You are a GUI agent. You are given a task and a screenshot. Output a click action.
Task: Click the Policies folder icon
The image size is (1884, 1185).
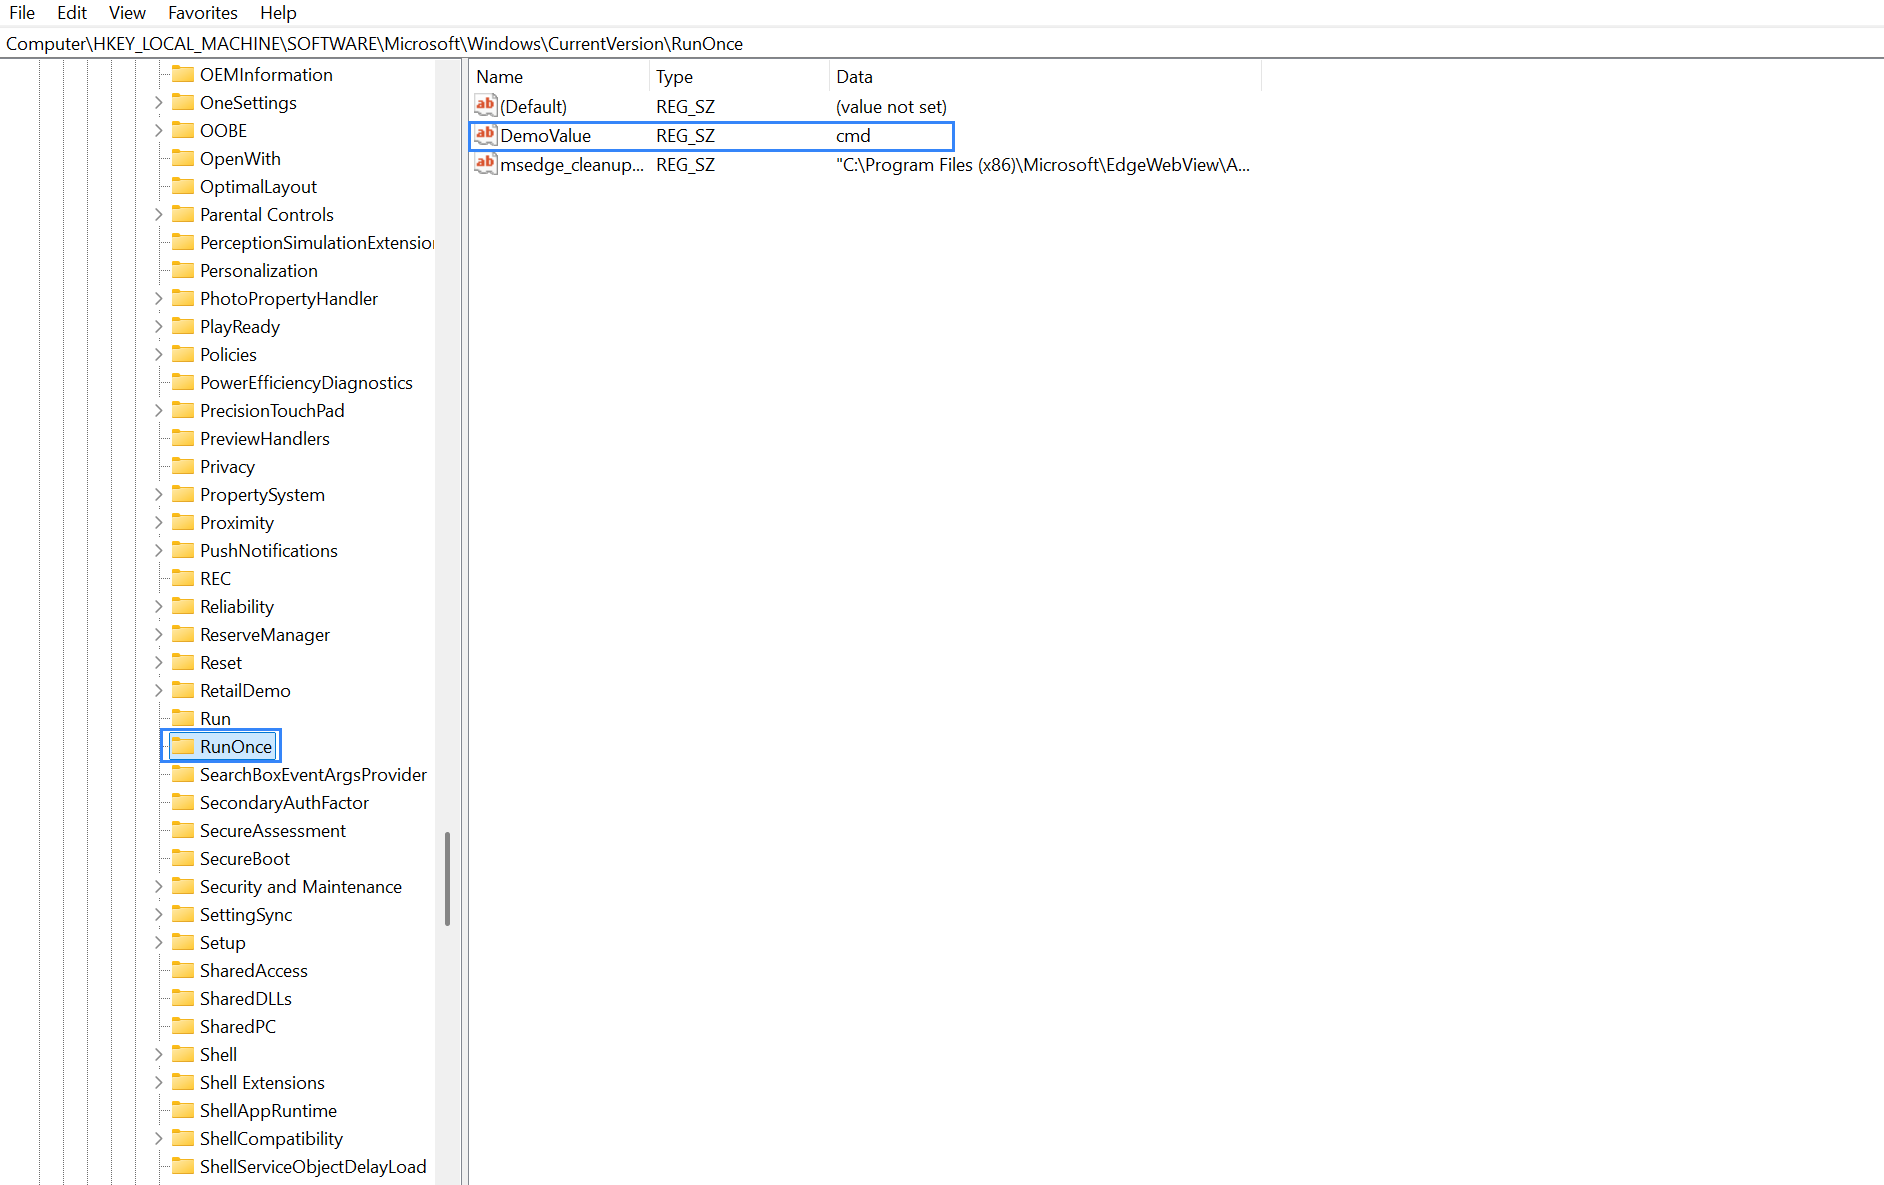click(183, 354)
